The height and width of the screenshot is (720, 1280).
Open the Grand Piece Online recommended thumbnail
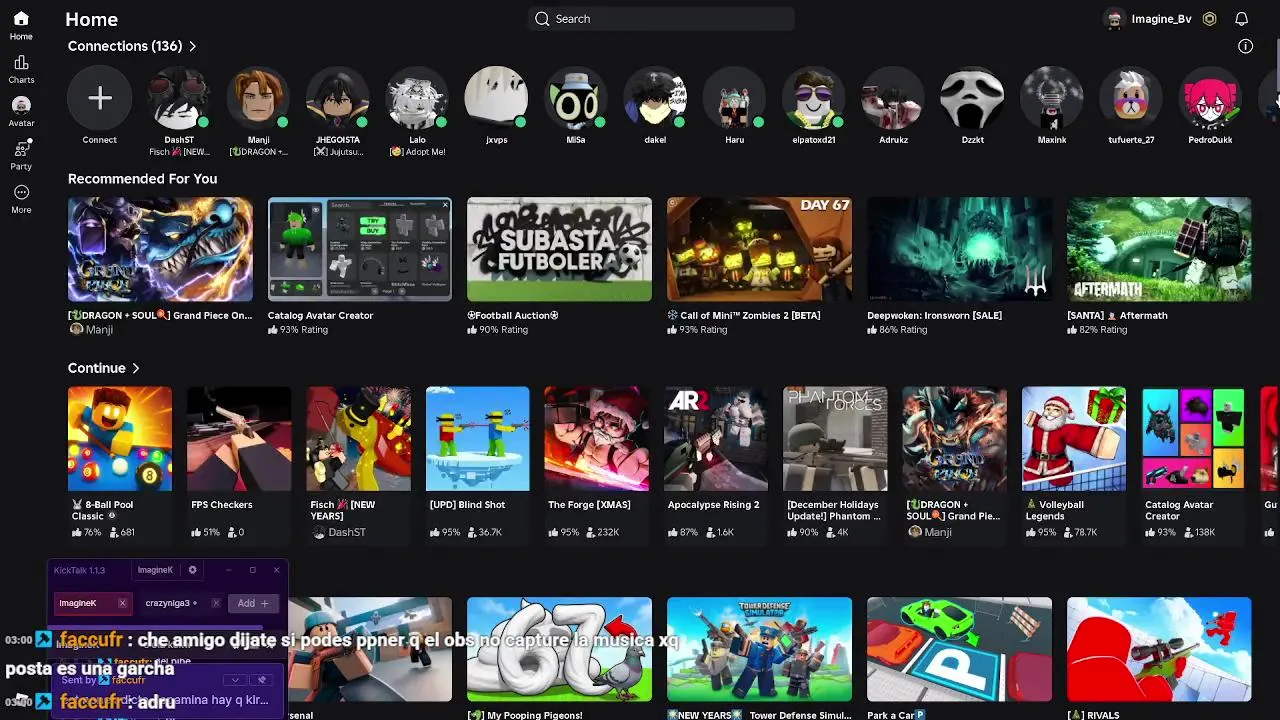coord(160,249)
